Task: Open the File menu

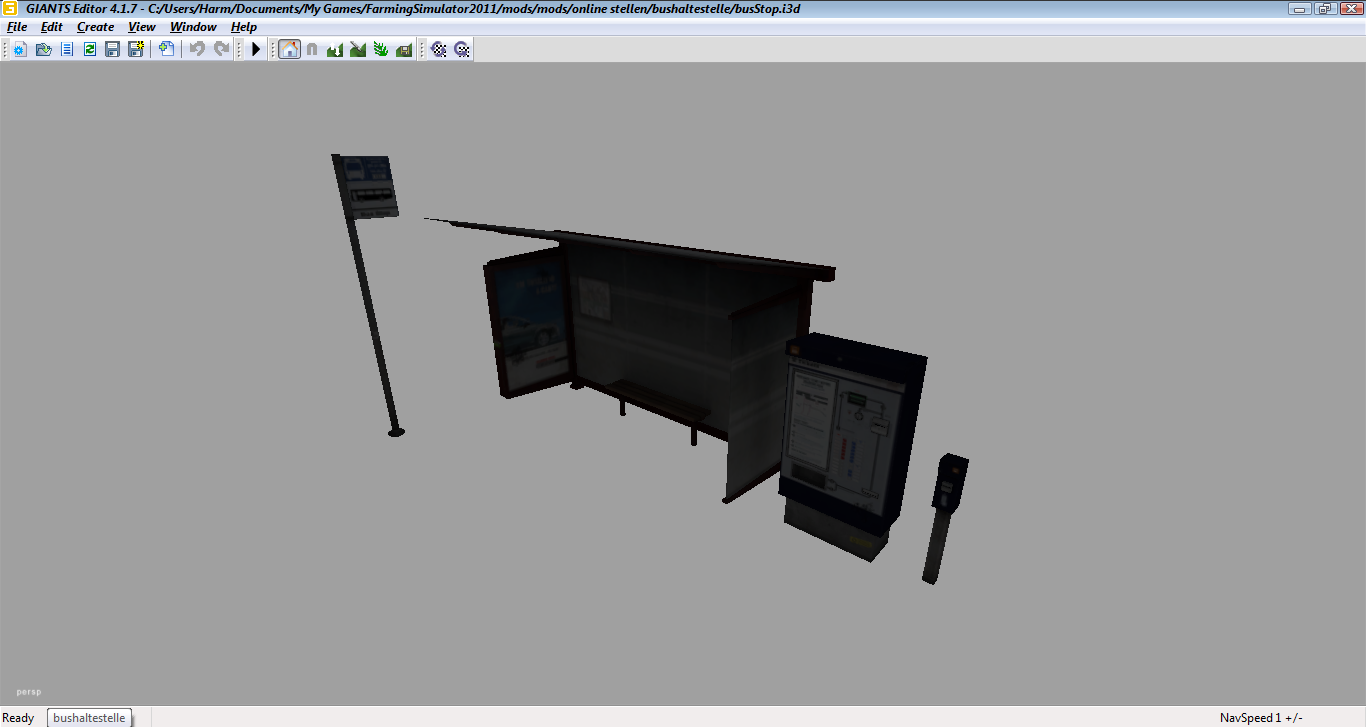Action: click(x=17, y=27)
